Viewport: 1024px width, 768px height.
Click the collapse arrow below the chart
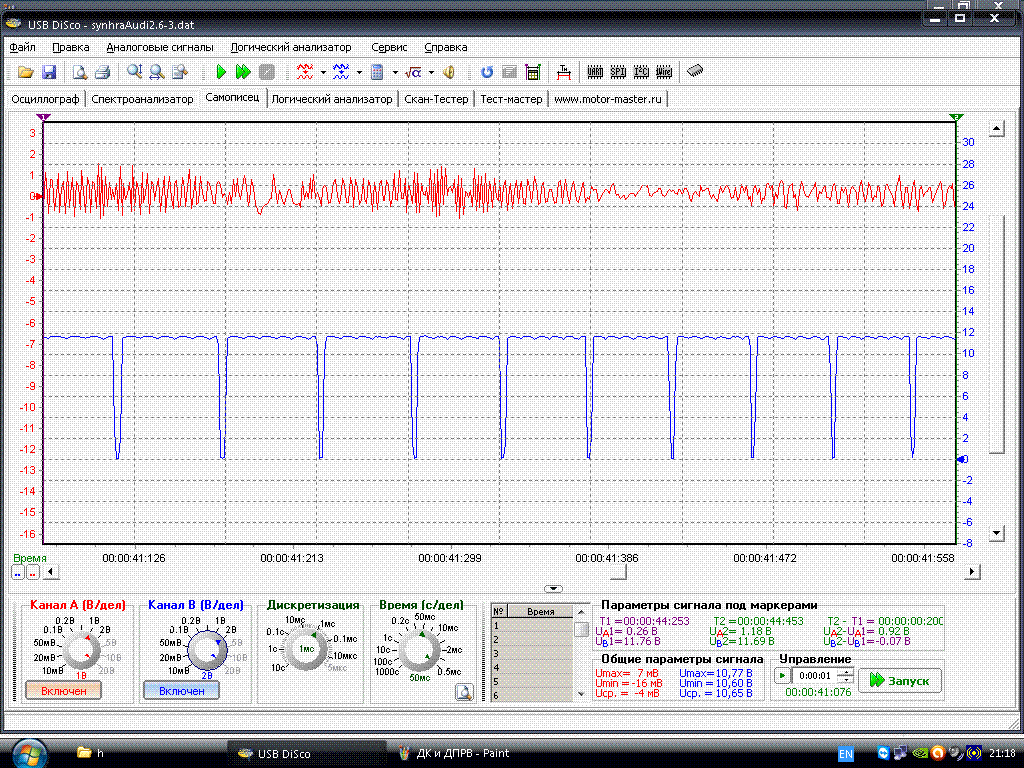coord(554,589)
